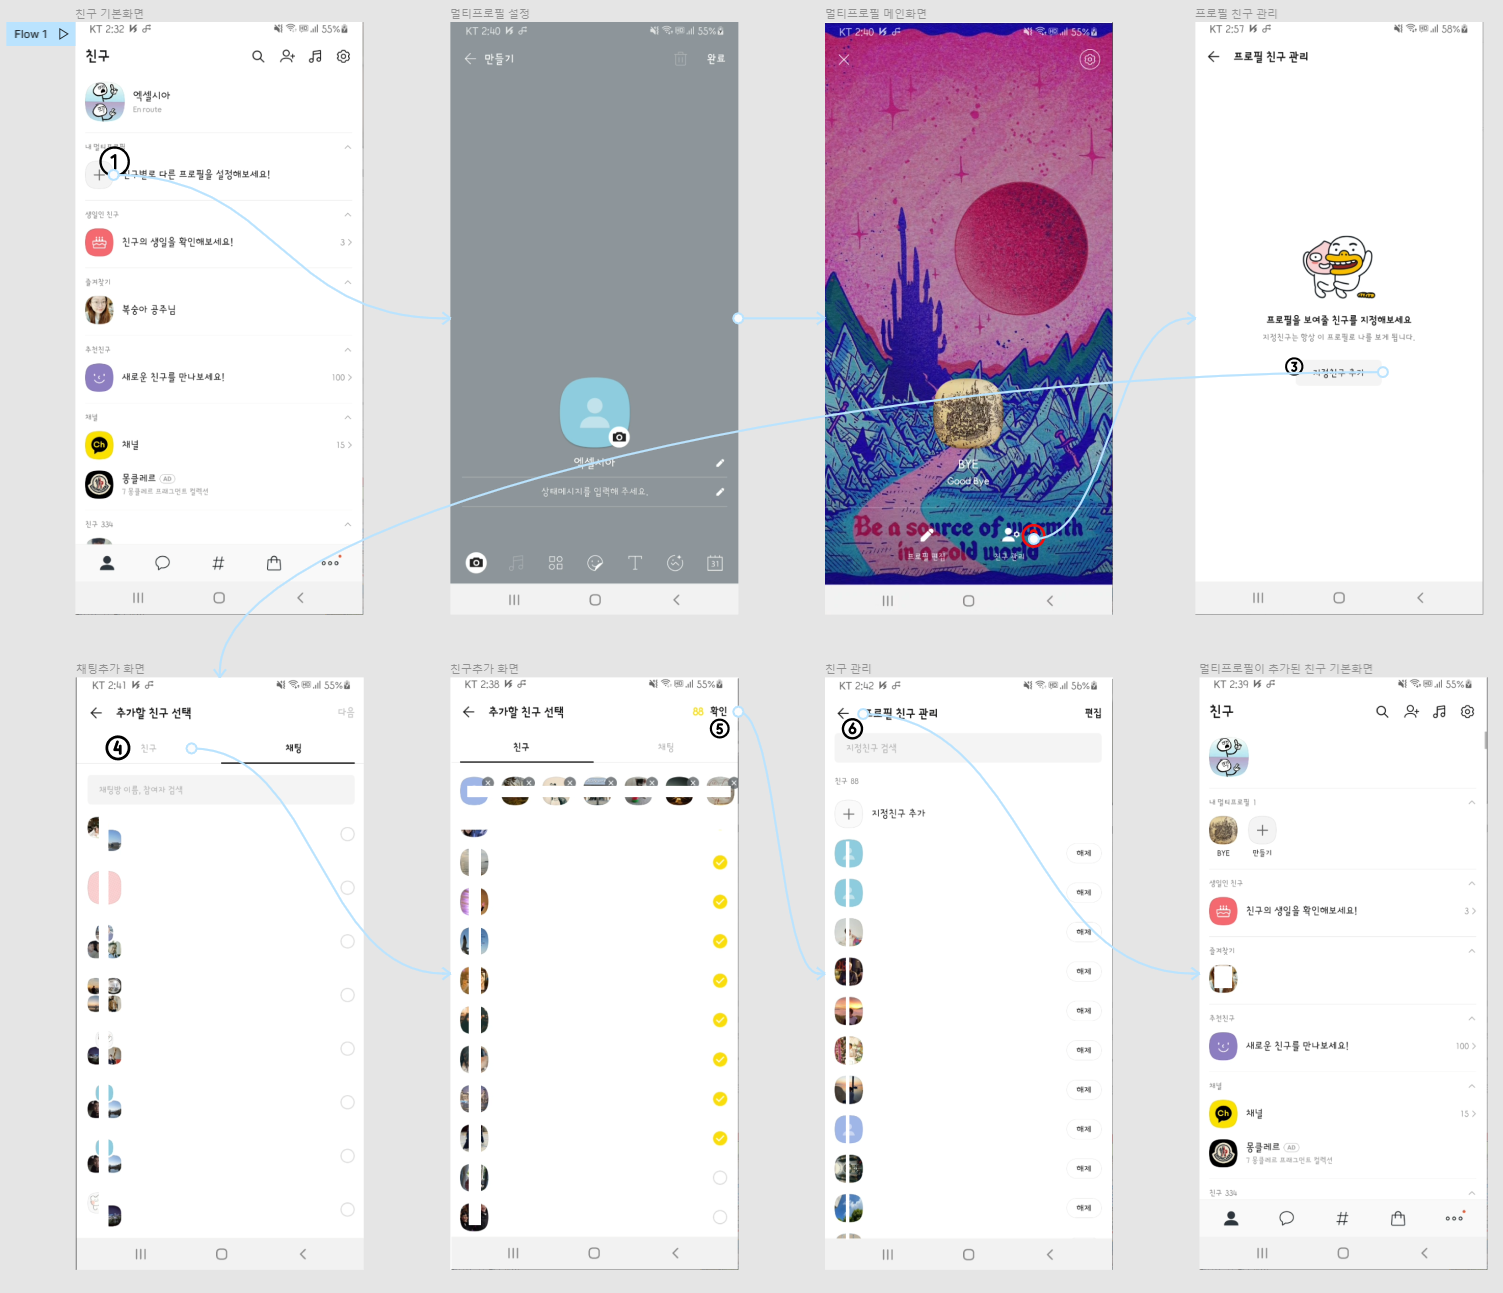1503x1293 pixels.
Task: Select first chat room radio in 채팅추가 화면
Action: coord(347,834)
